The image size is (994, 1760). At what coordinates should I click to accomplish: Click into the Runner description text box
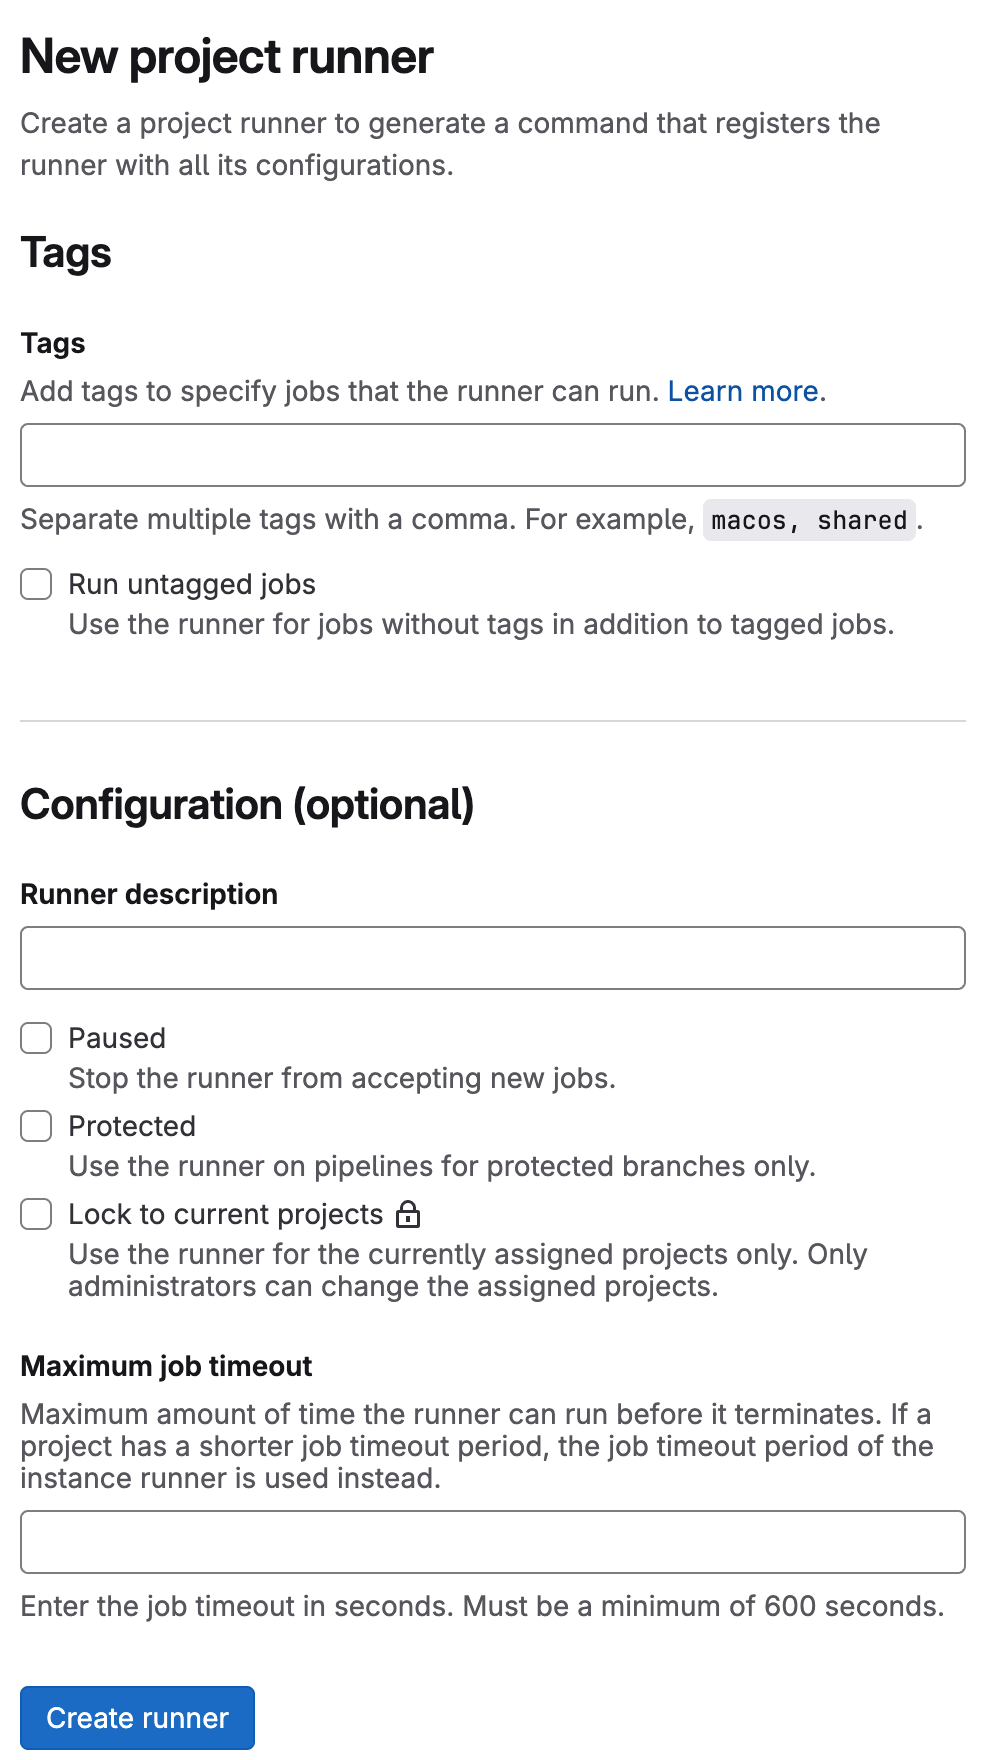pos(492,958)
